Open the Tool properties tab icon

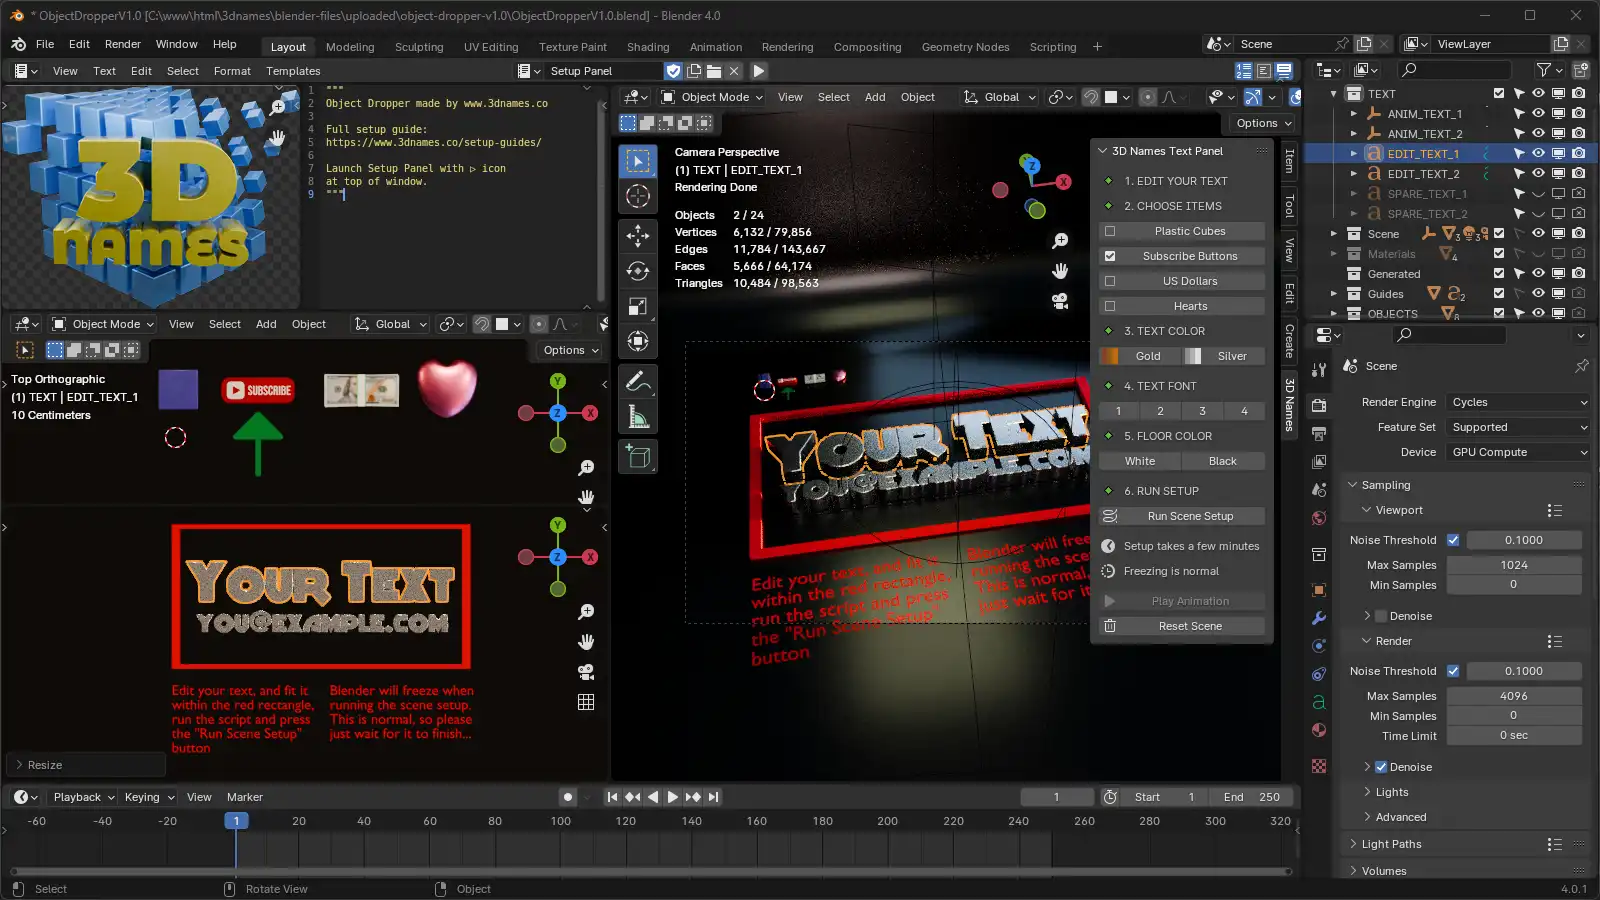pyautogui.click(x=1319, y=369)
